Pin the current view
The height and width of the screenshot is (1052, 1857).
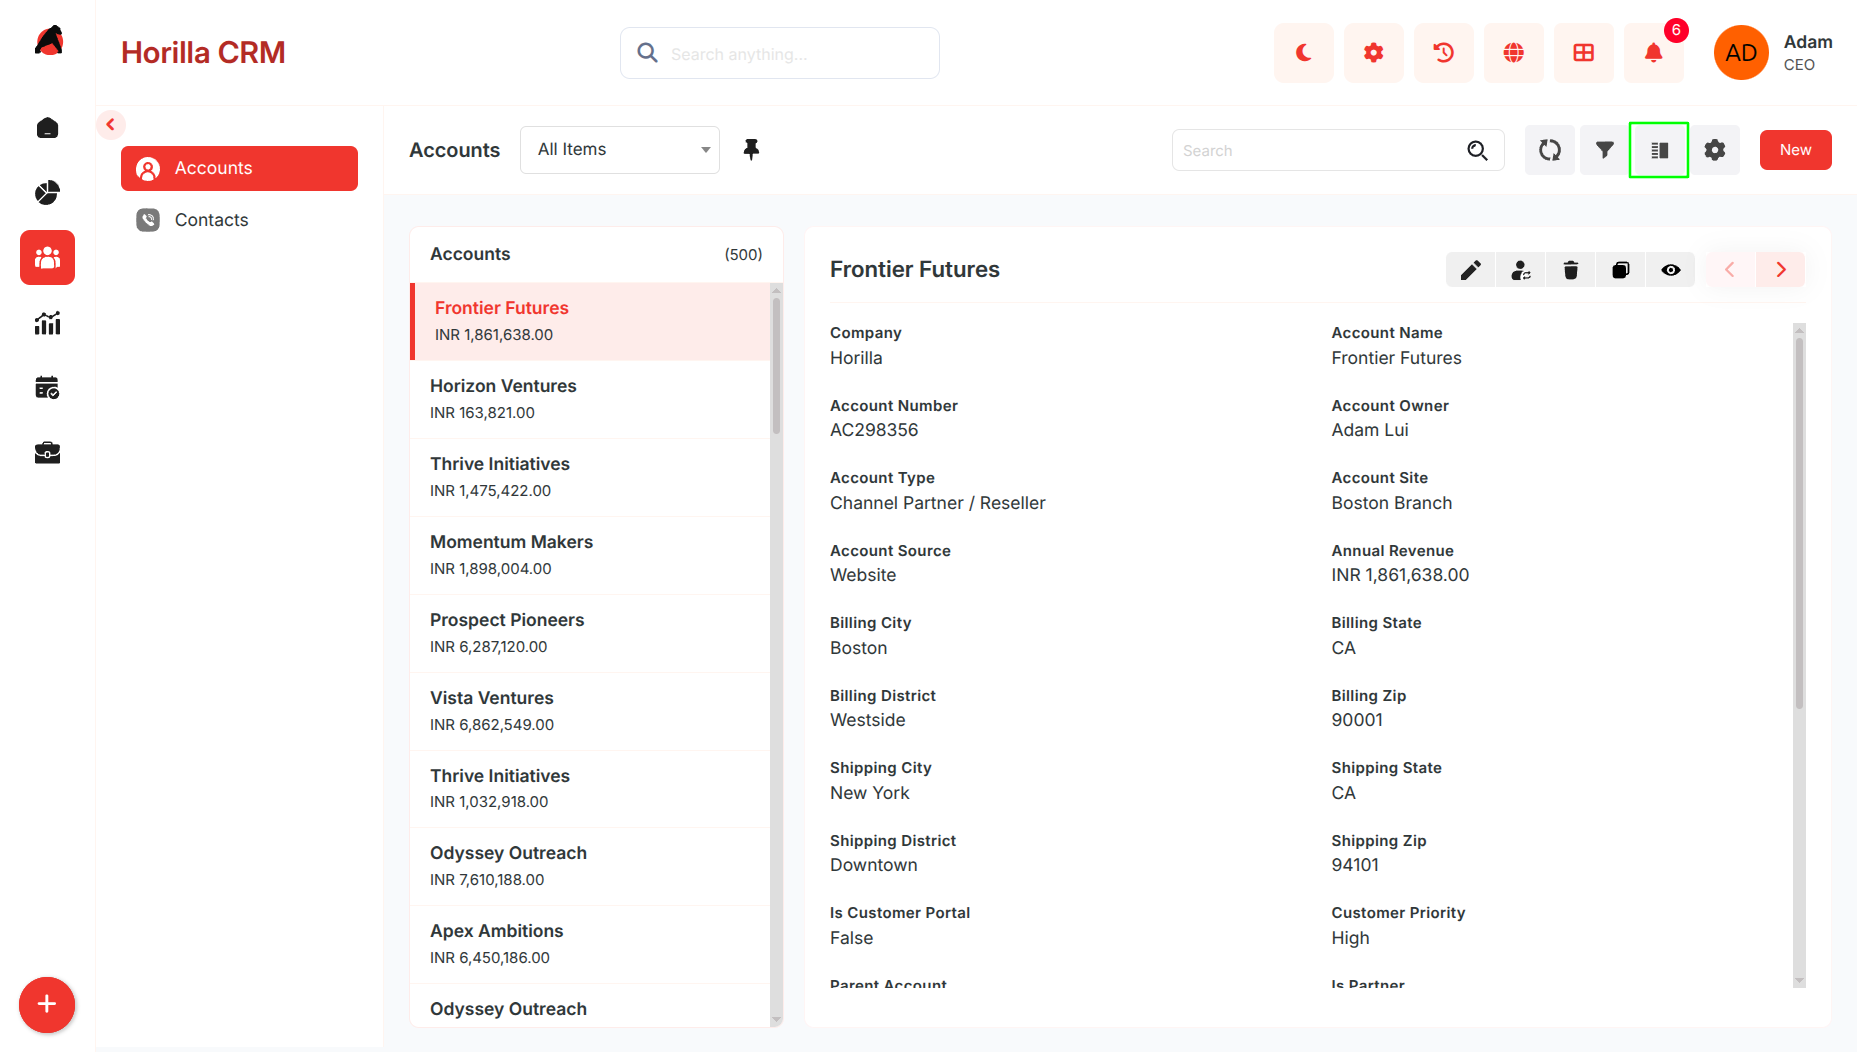click(751, 150)
